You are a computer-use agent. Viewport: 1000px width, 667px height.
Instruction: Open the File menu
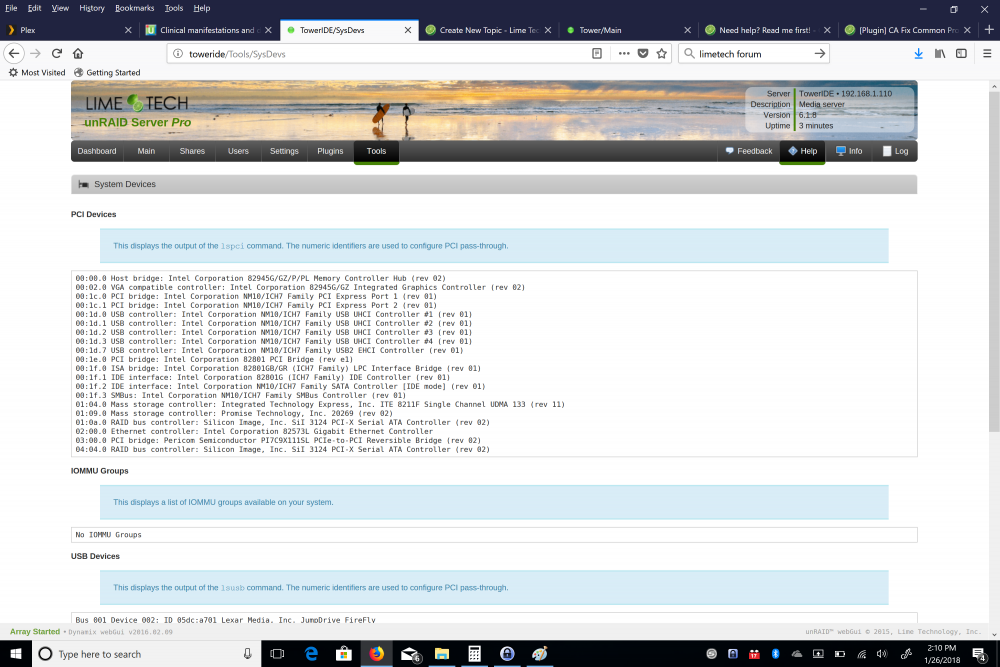click(11, 8)
